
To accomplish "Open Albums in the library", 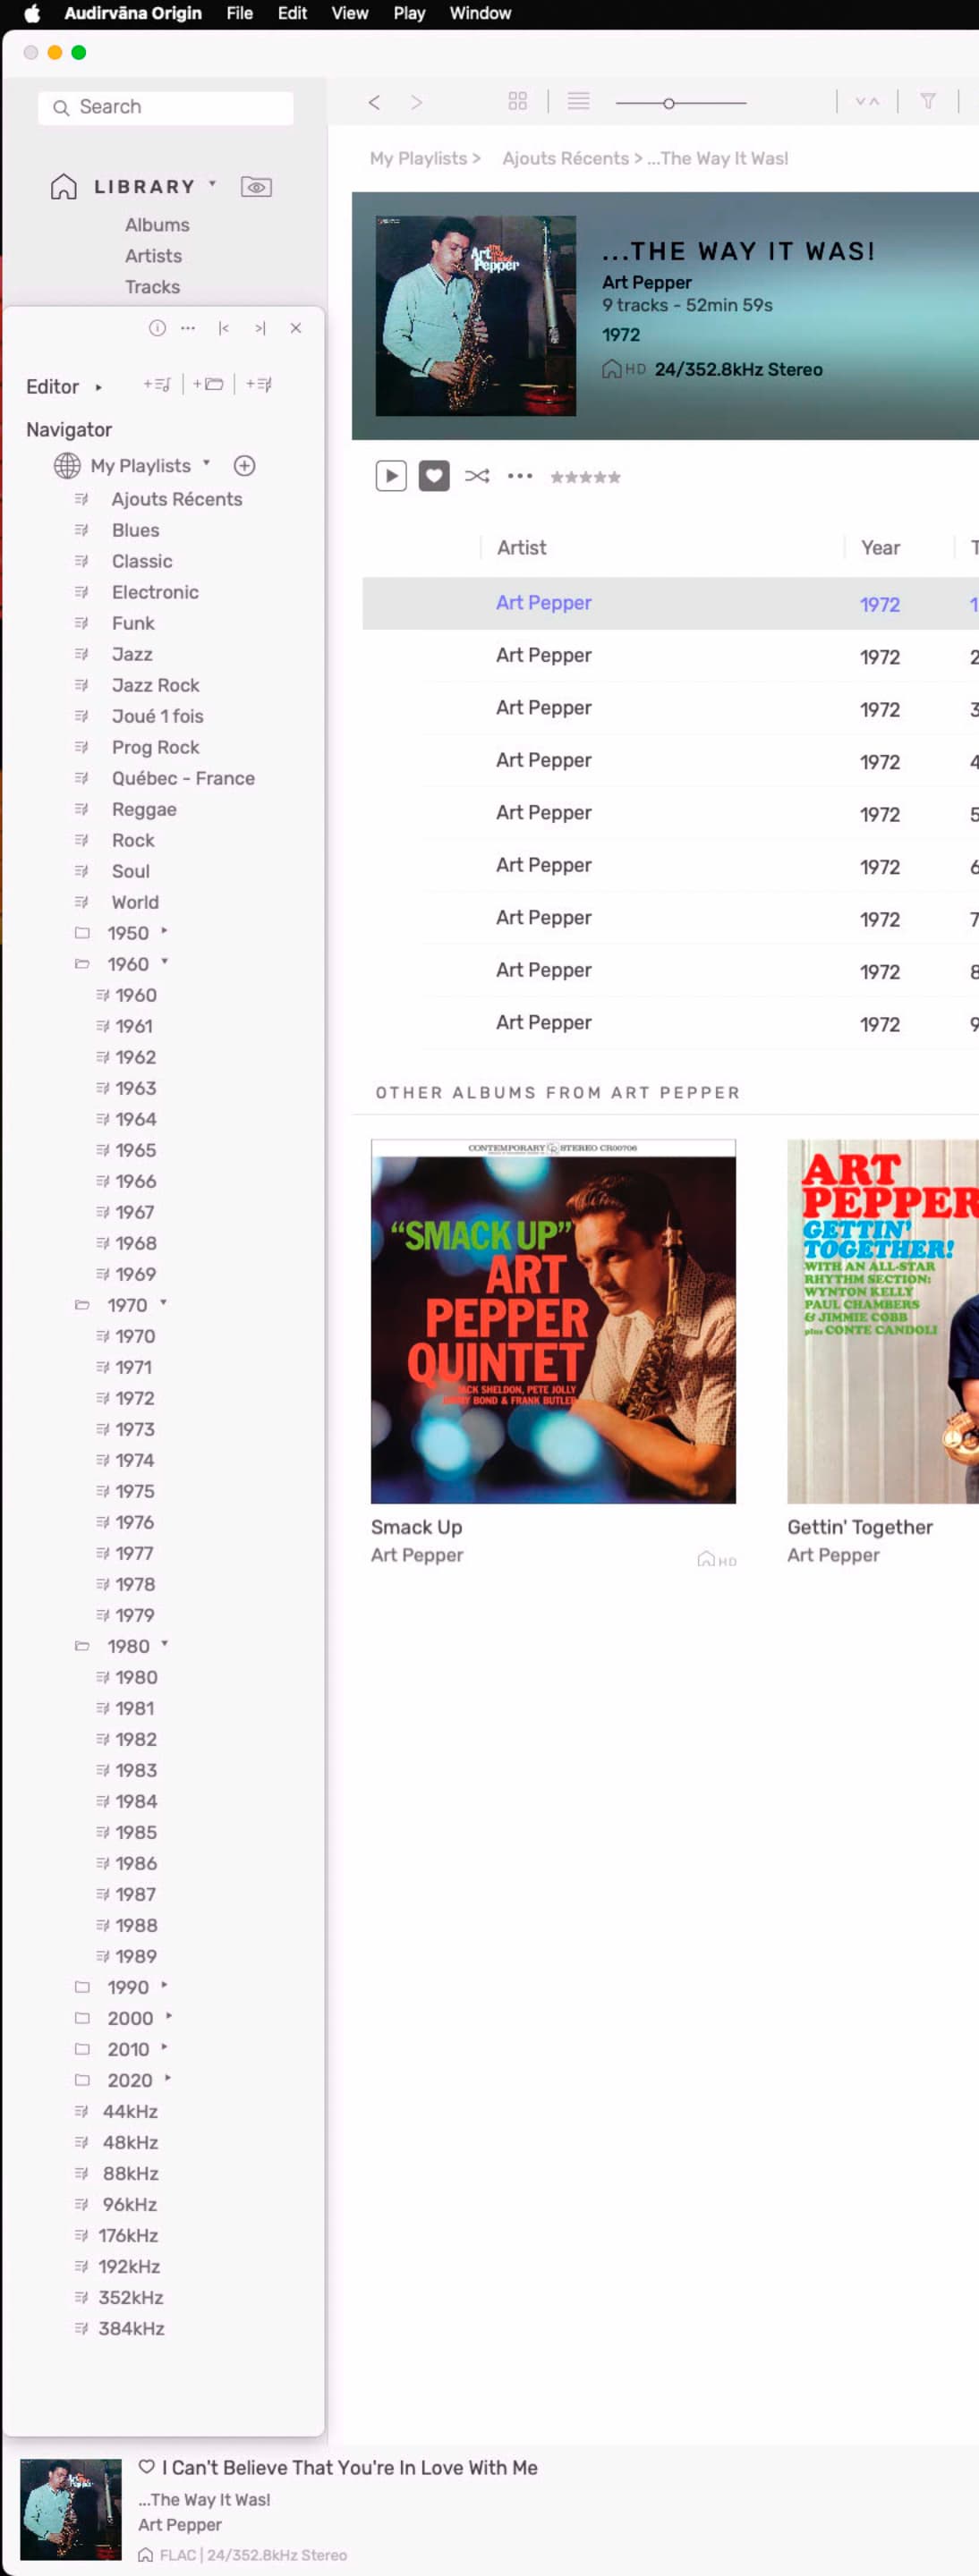I will tap(157, 225).
